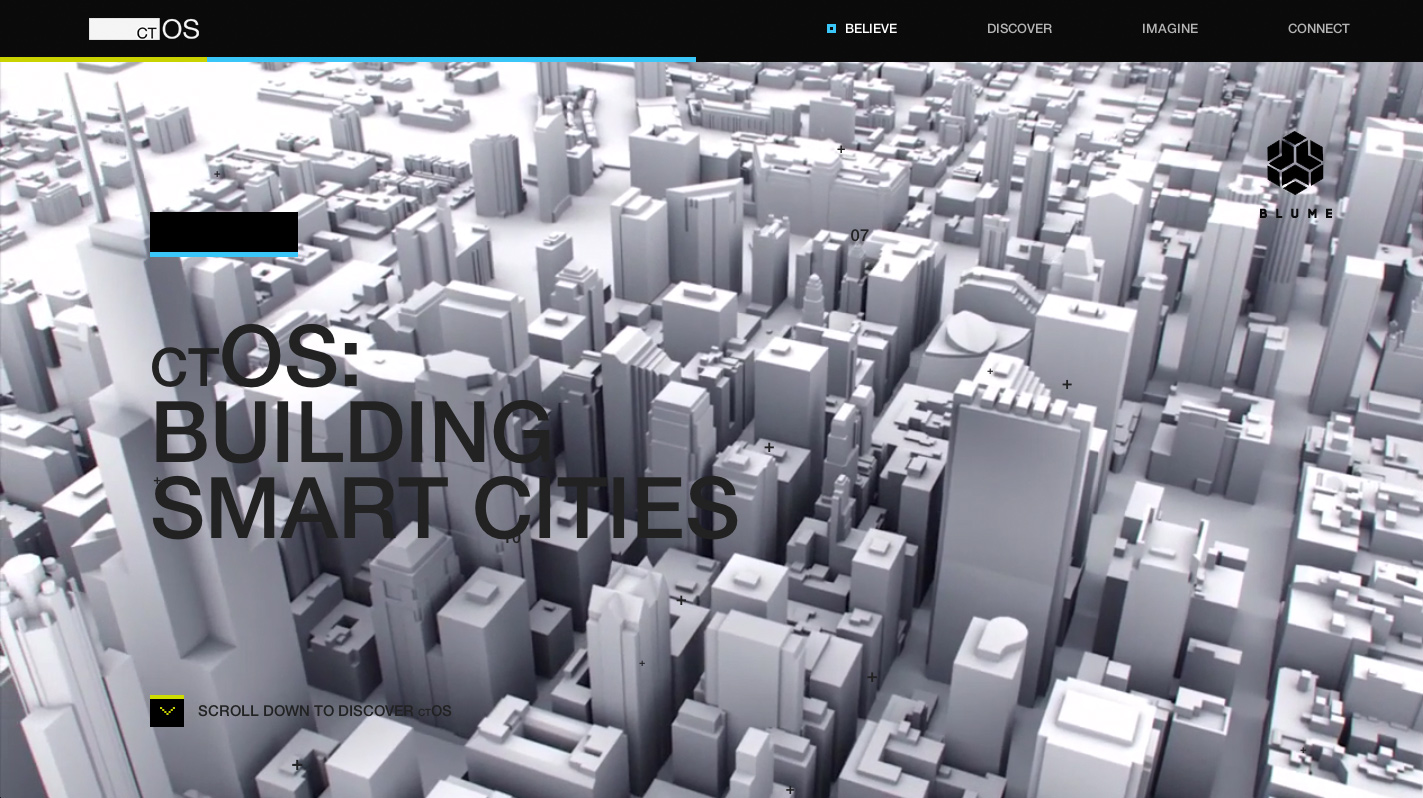Click the 'ctOS:' headline line
The height and width of the screenshot is (798, 1423).
point(256,358)
